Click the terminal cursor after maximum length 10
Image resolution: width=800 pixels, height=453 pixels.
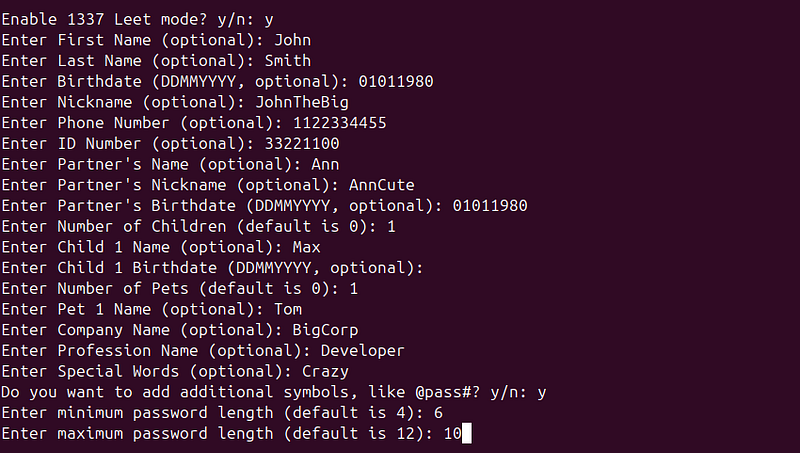tap(466, 434)
